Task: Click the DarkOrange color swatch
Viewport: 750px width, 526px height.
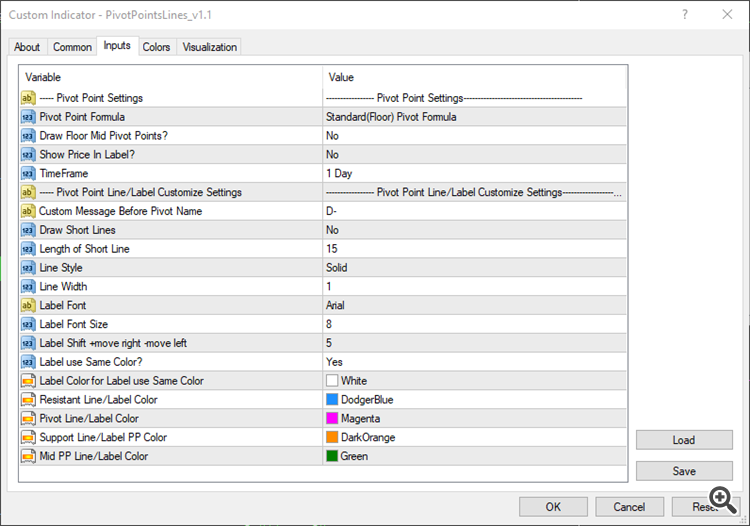Action: (332, 437)
